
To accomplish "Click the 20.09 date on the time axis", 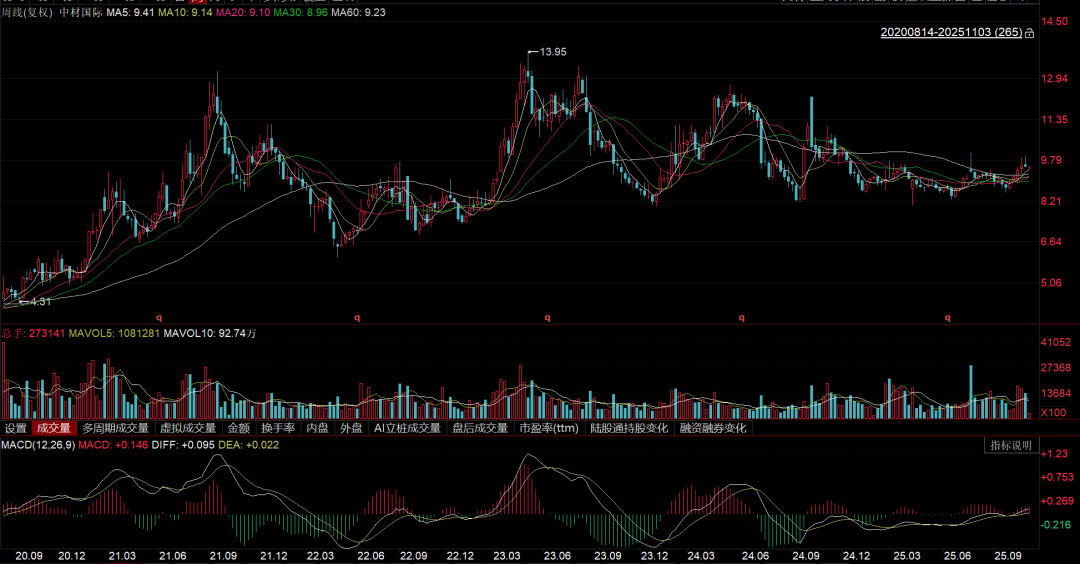I will [28, 556].
